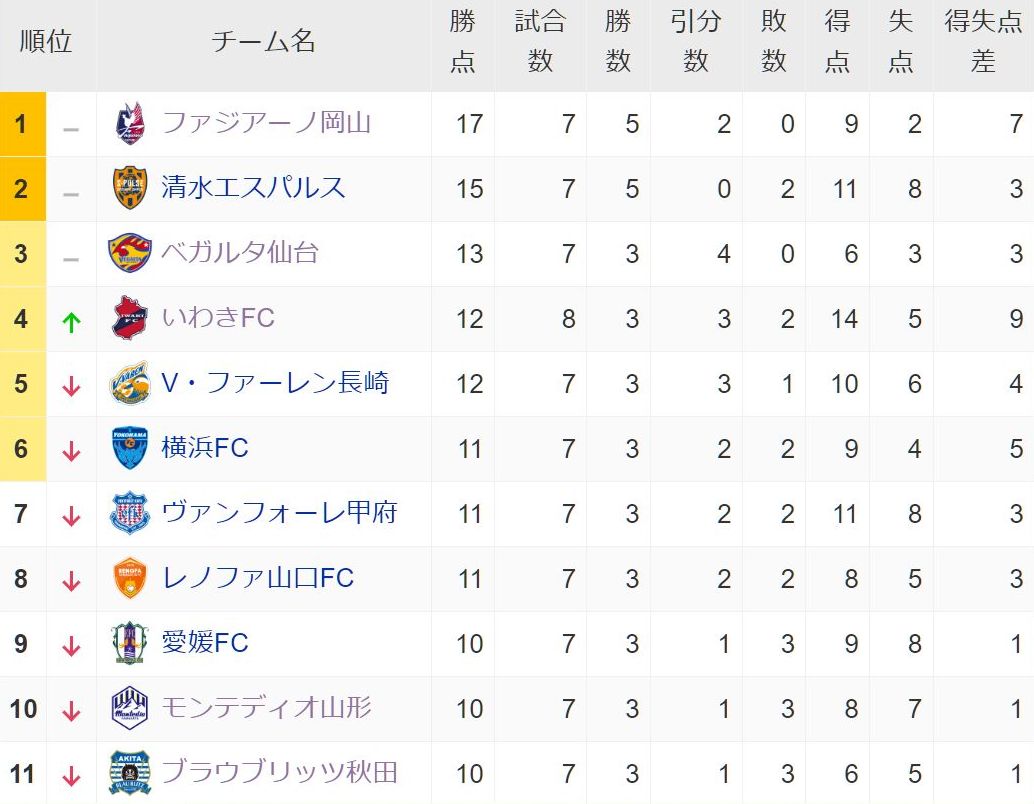Click the Yokohama FC blue crest
1034x804 pixels.
130,448
